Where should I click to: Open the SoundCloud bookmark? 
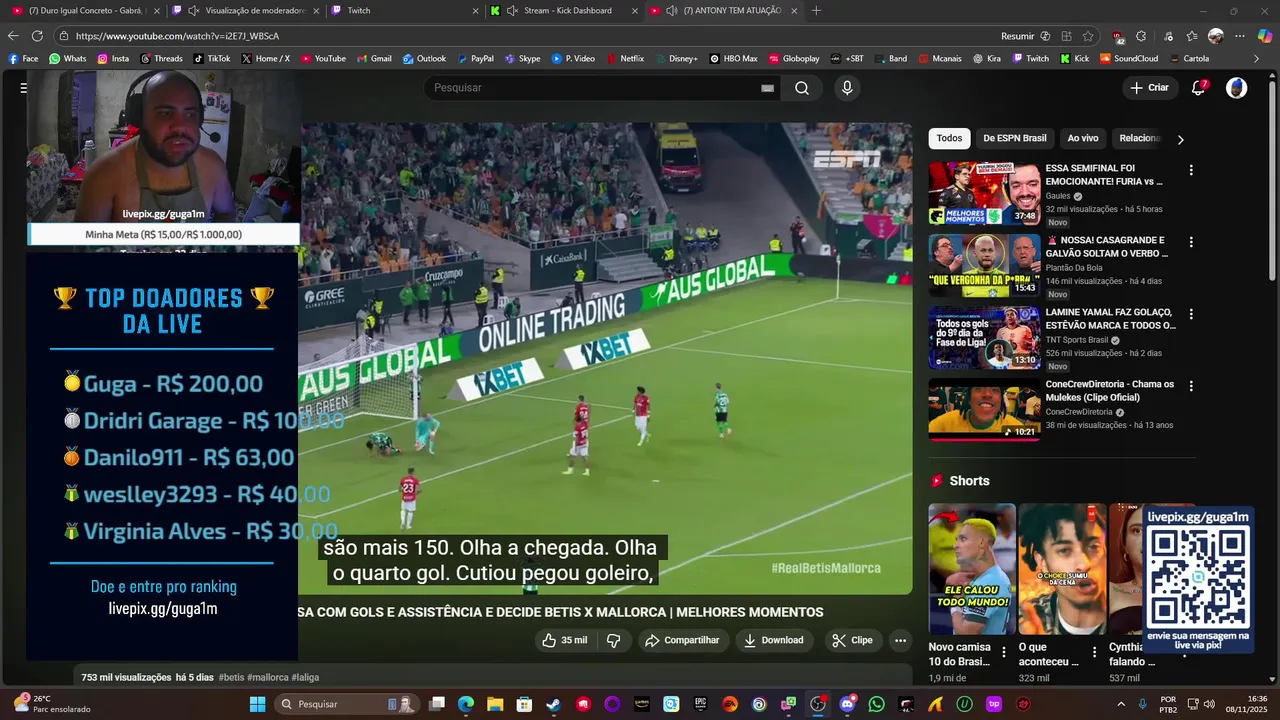tap(1129, 58)
